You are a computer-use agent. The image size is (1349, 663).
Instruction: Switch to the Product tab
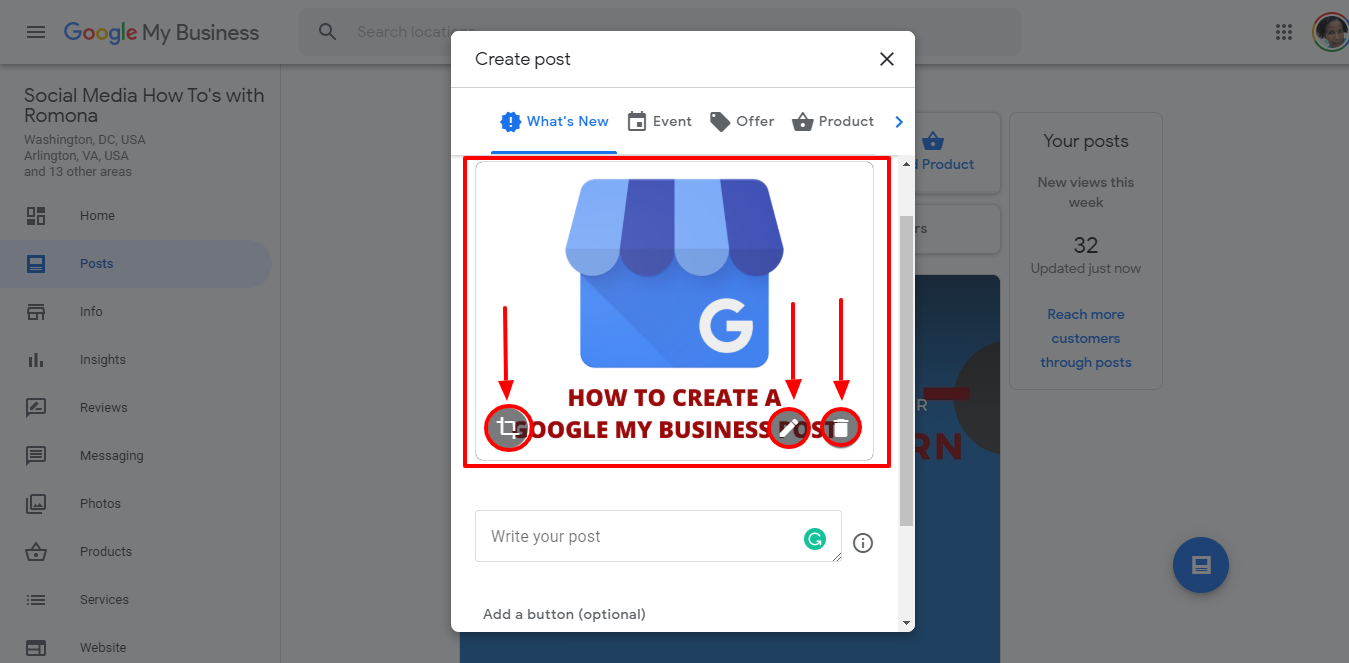pyautogui.click(x=833, y=122)
